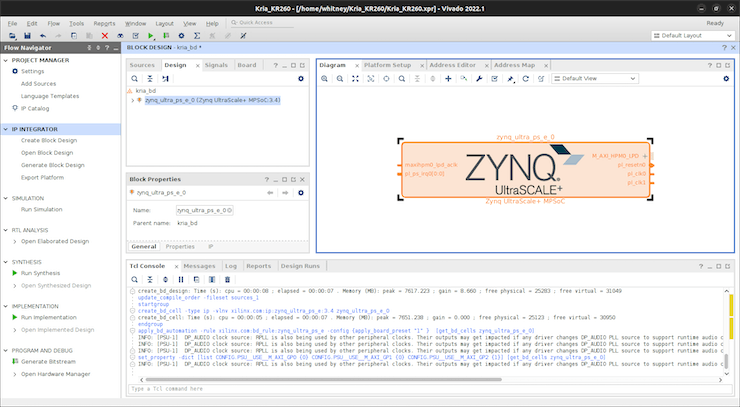Click the Quick Access search field

[262, 23]
